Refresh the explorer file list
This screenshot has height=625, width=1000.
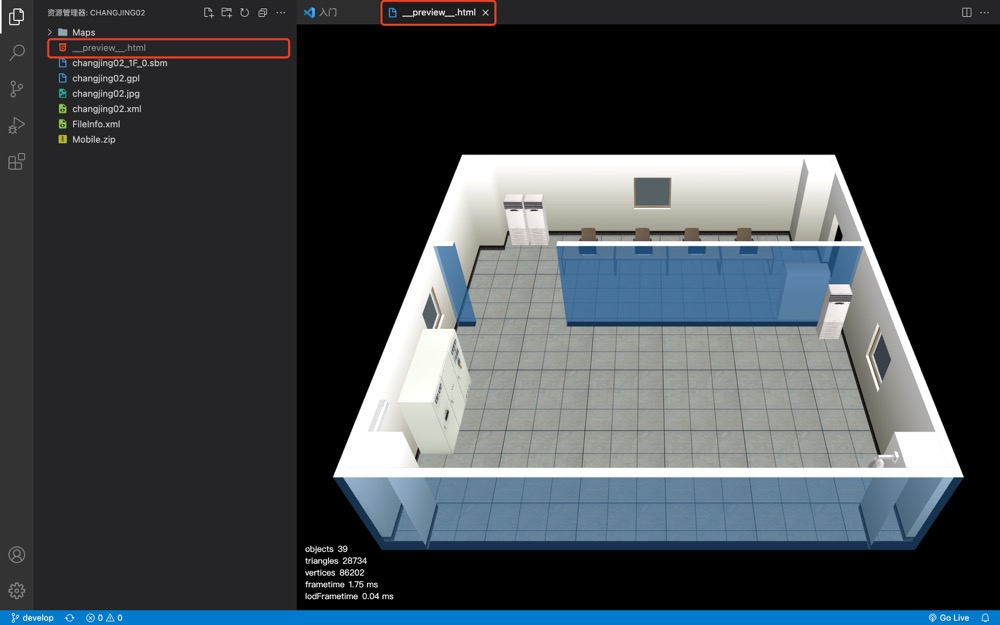[244, 13]
